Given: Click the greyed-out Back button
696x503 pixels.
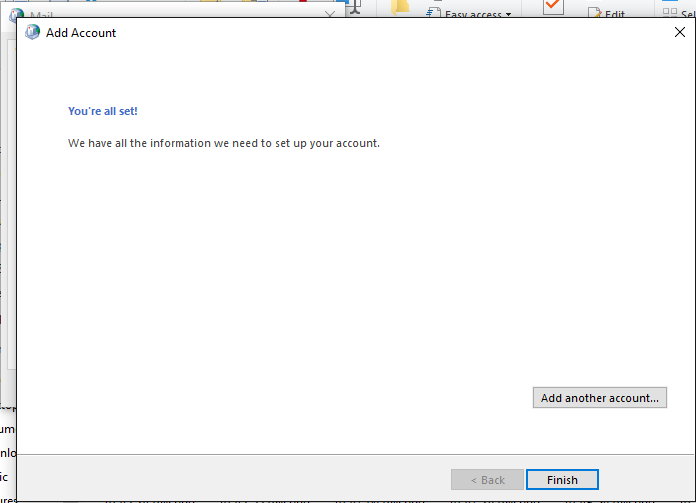Looking at the screenshot, I should (x=487, y=480).
